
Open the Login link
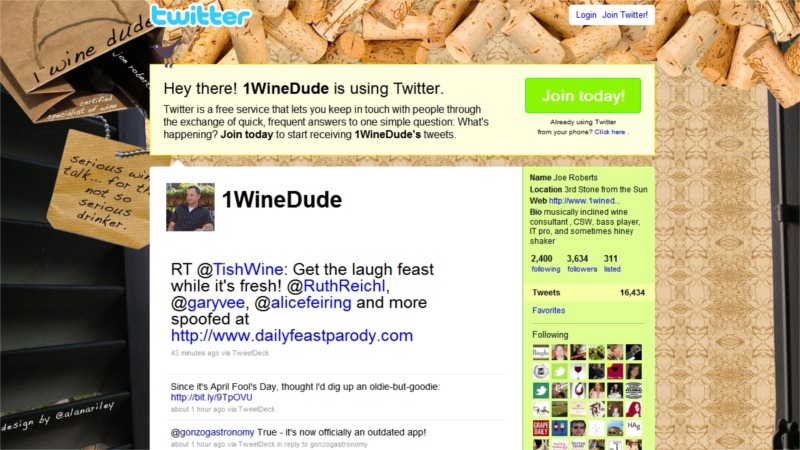tap(586, 15)
